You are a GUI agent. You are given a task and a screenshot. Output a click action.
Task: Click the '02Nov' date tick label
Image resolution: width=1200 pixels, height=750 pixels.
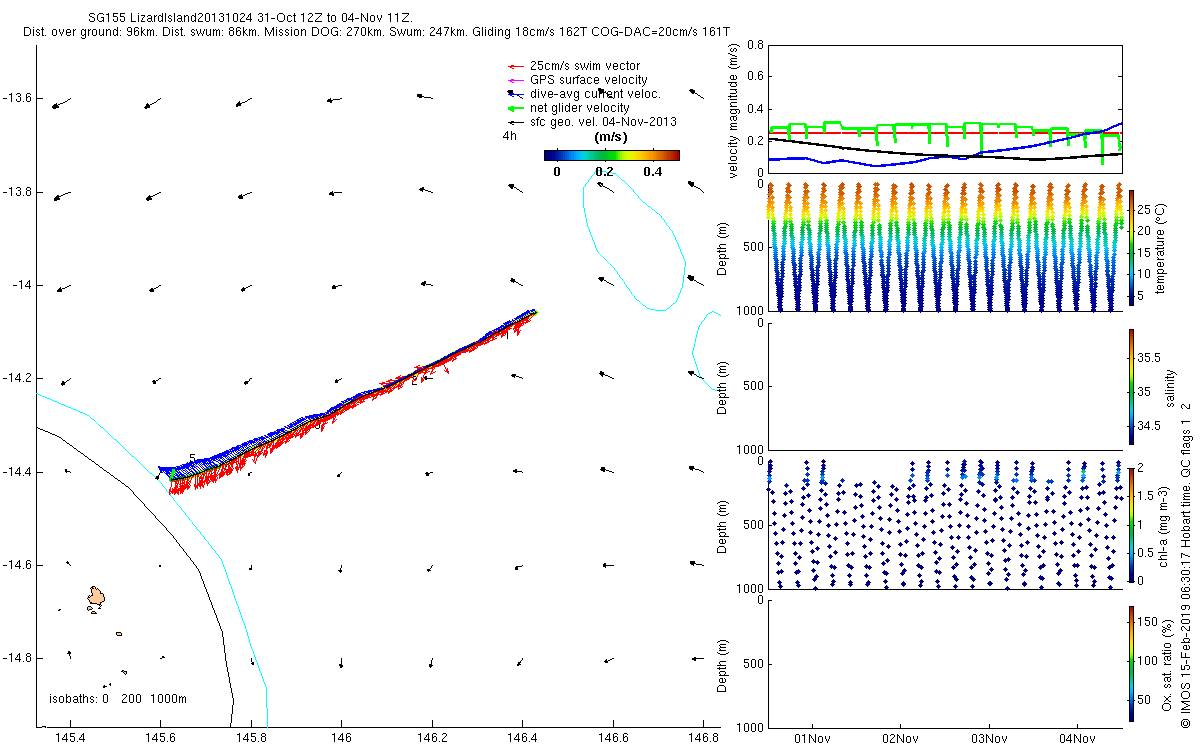[901, 740]
